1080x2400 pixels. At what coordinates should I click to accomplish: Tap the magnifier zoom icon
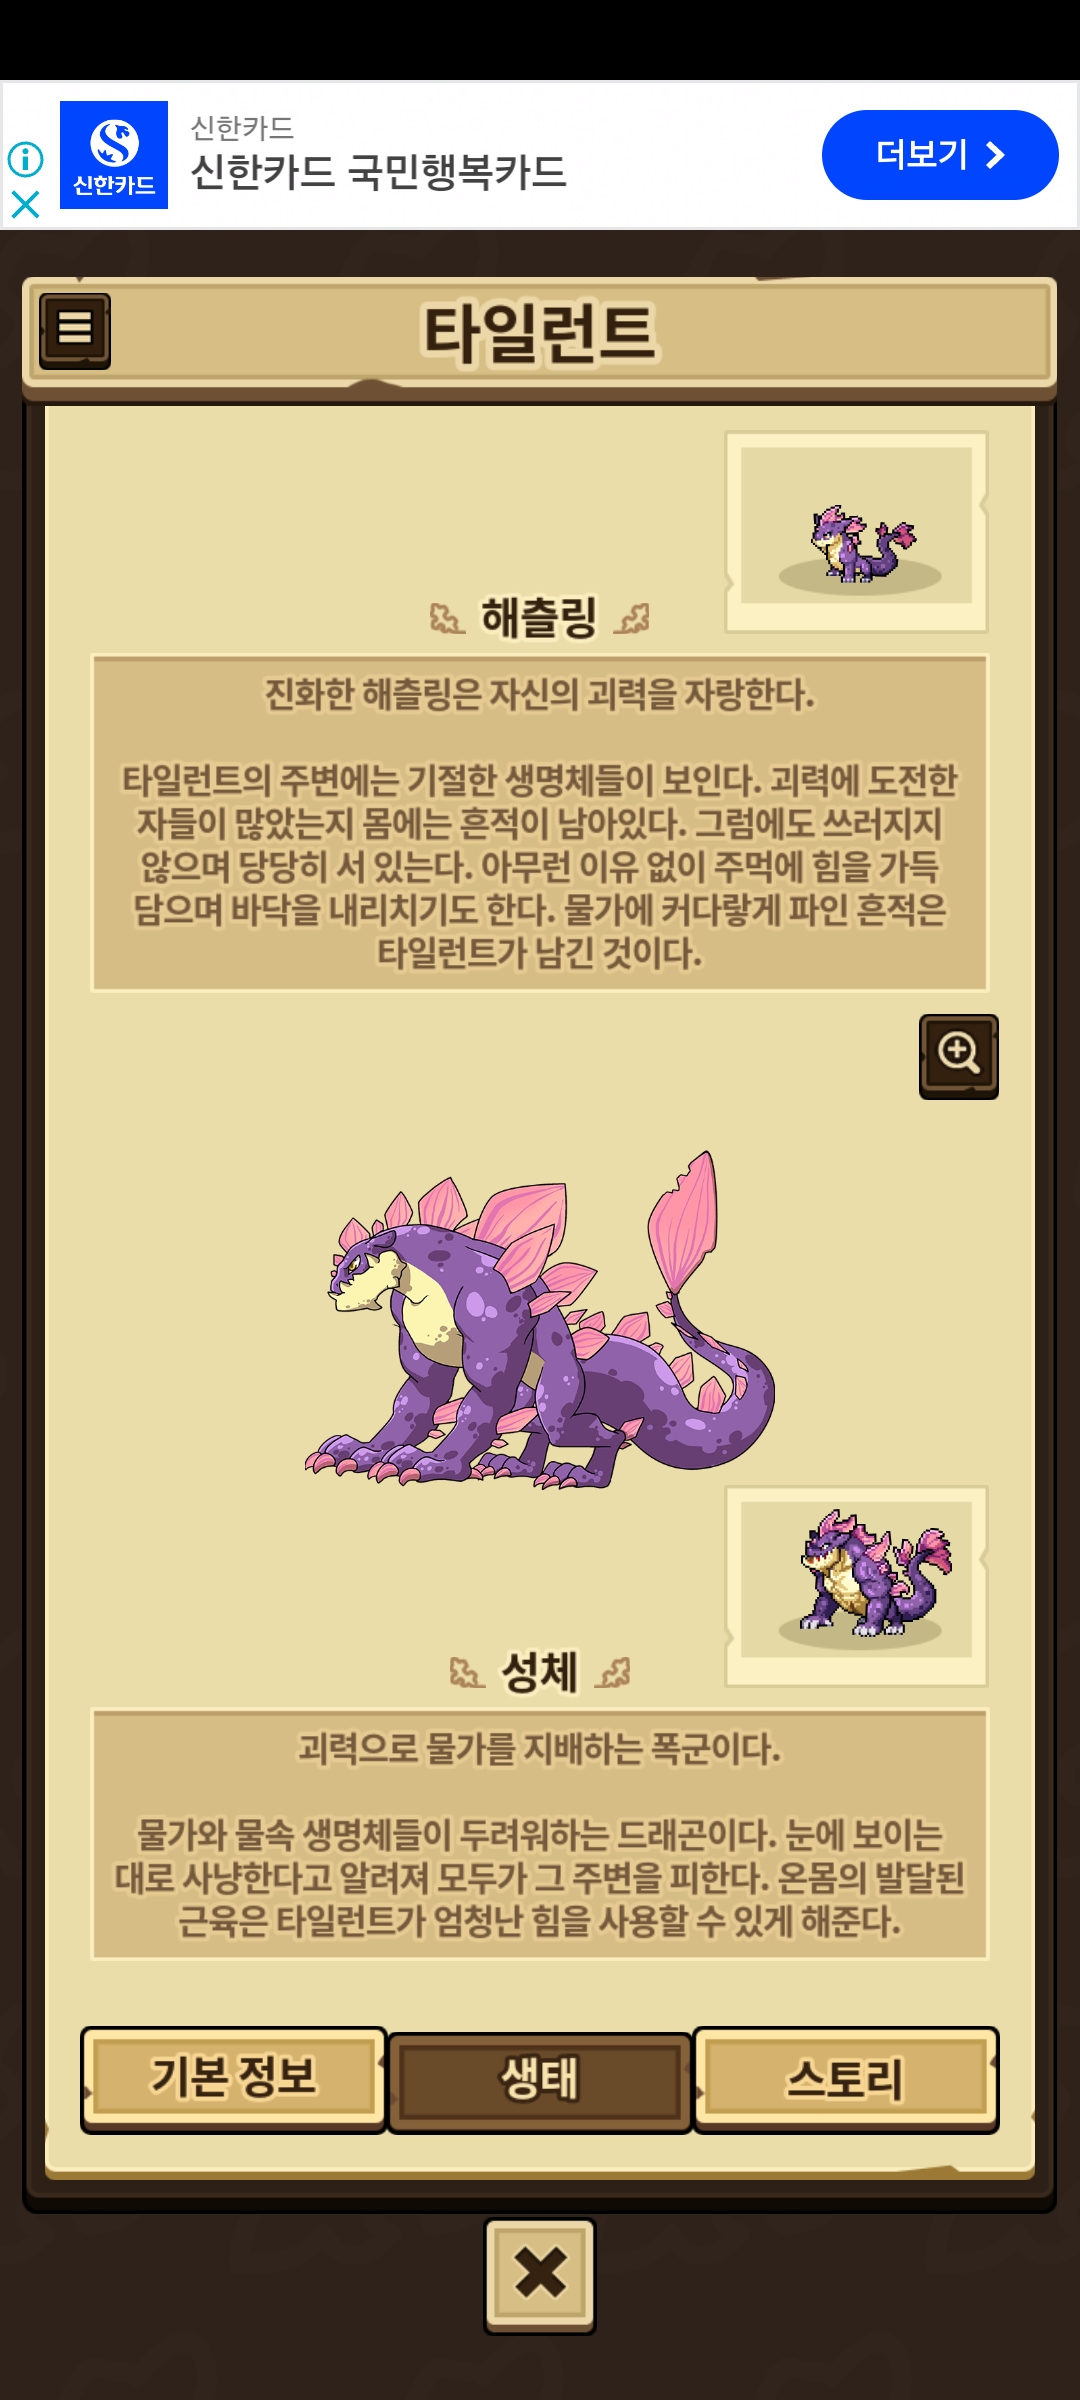tap(959, 1056)
